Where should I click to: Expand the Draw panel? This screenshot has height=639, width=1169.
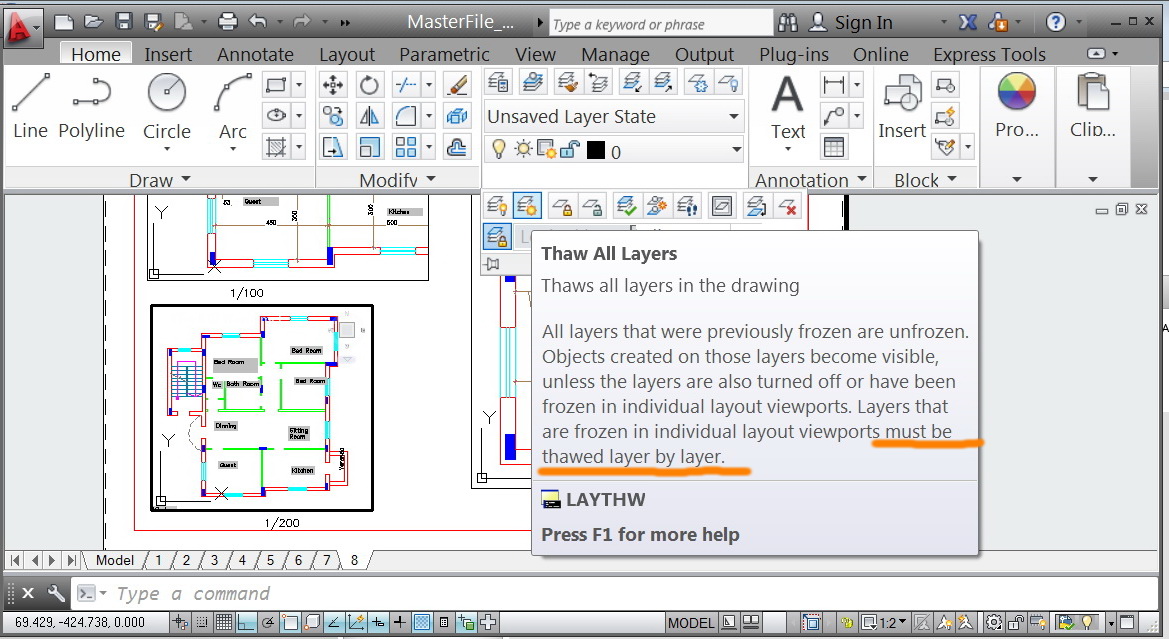click(159, 180)
